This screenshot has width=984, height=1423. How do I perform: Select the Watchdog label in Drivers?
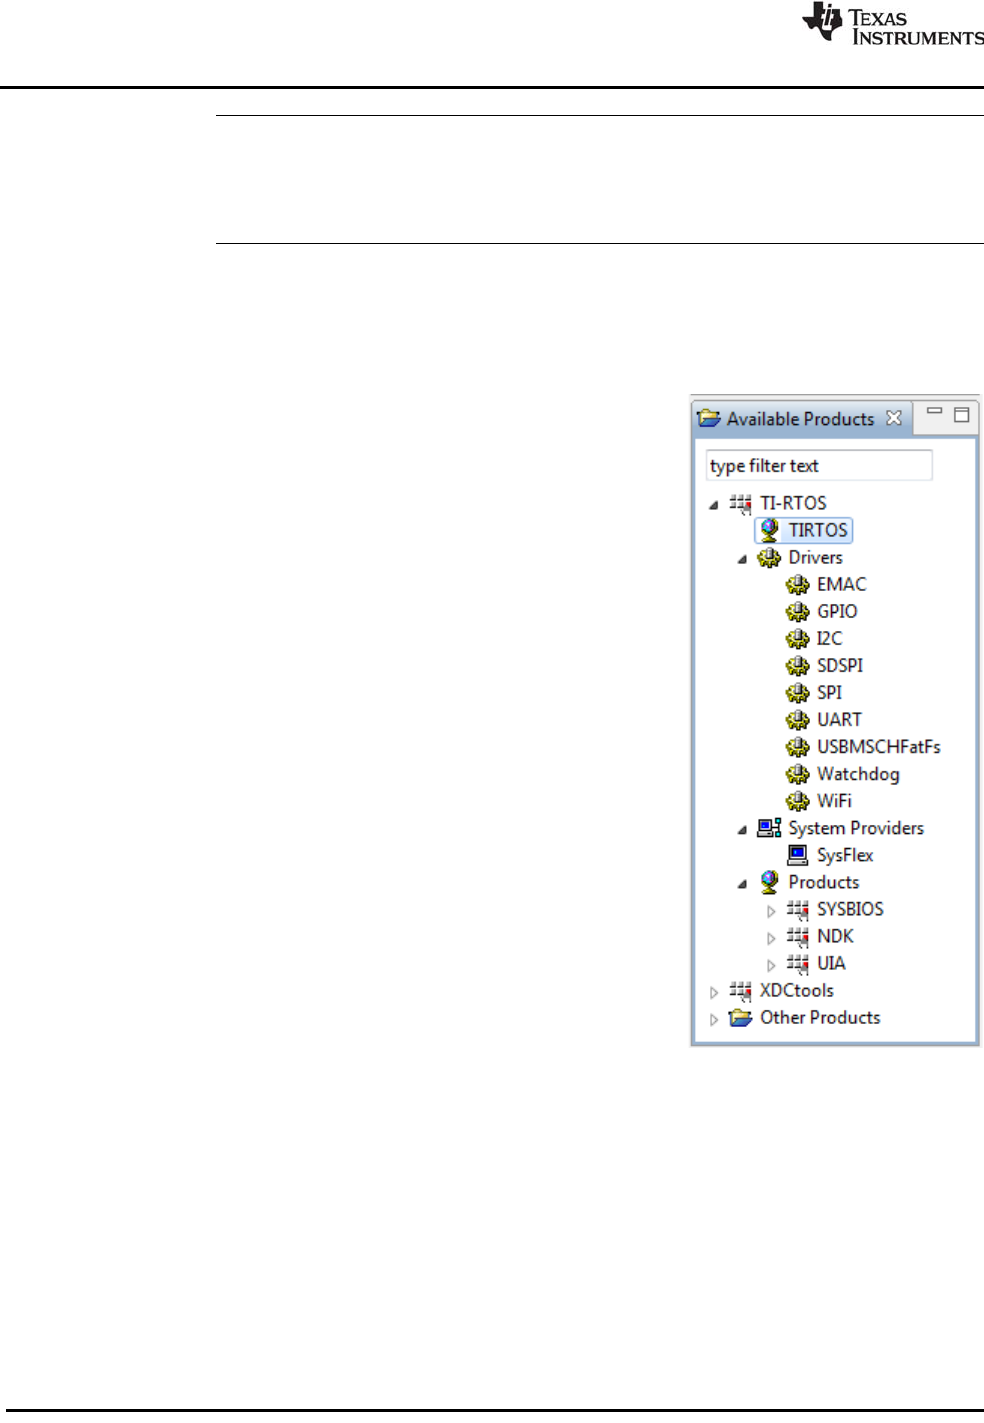pyautogui.click(x=858, y=774)
